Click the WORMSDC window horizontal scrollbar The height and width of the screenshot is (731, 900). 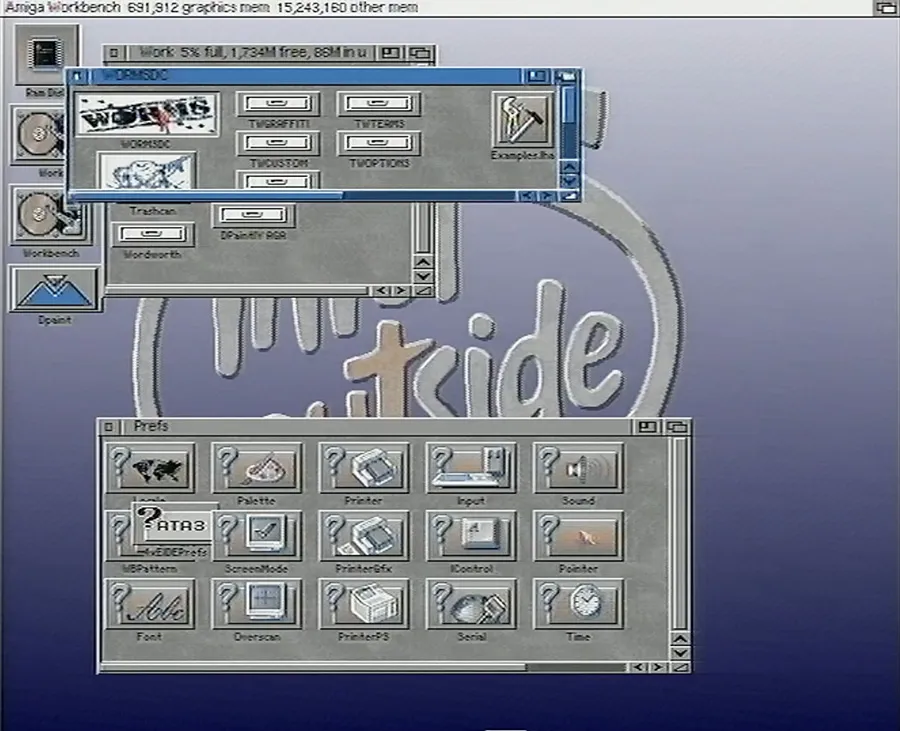tap(293, 196)
